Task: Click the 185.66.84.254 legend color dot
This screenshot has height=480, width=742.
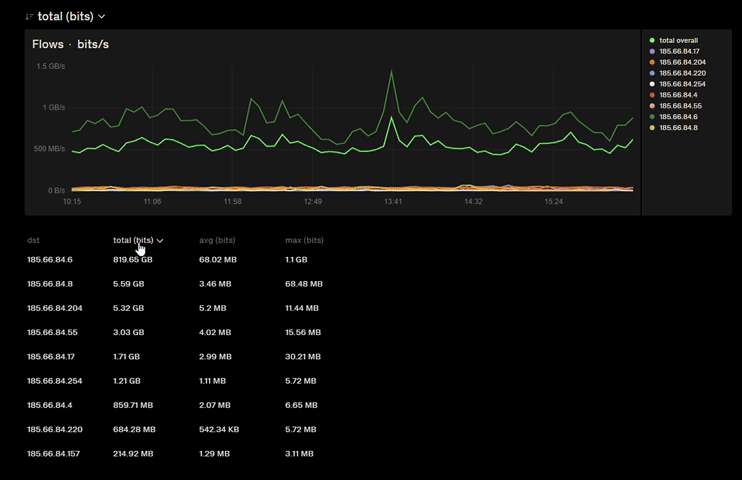Action: [x=653, y=85]
